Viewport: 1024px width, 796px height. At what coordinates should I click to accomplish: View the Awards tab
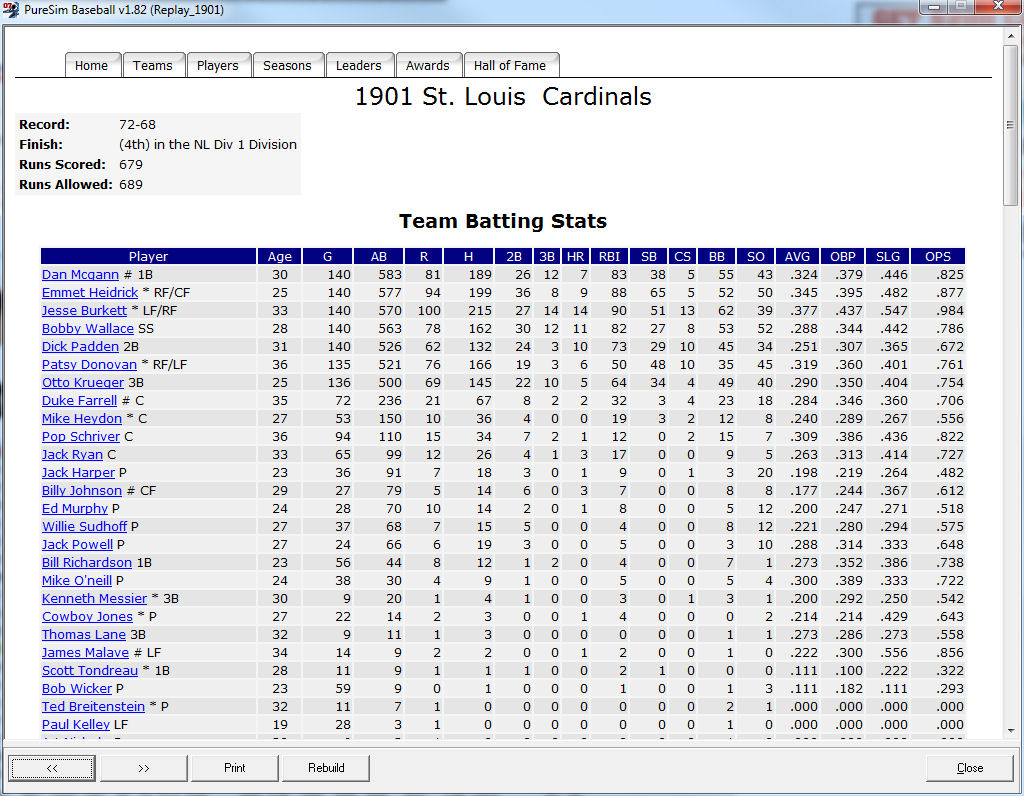point(428,65)
